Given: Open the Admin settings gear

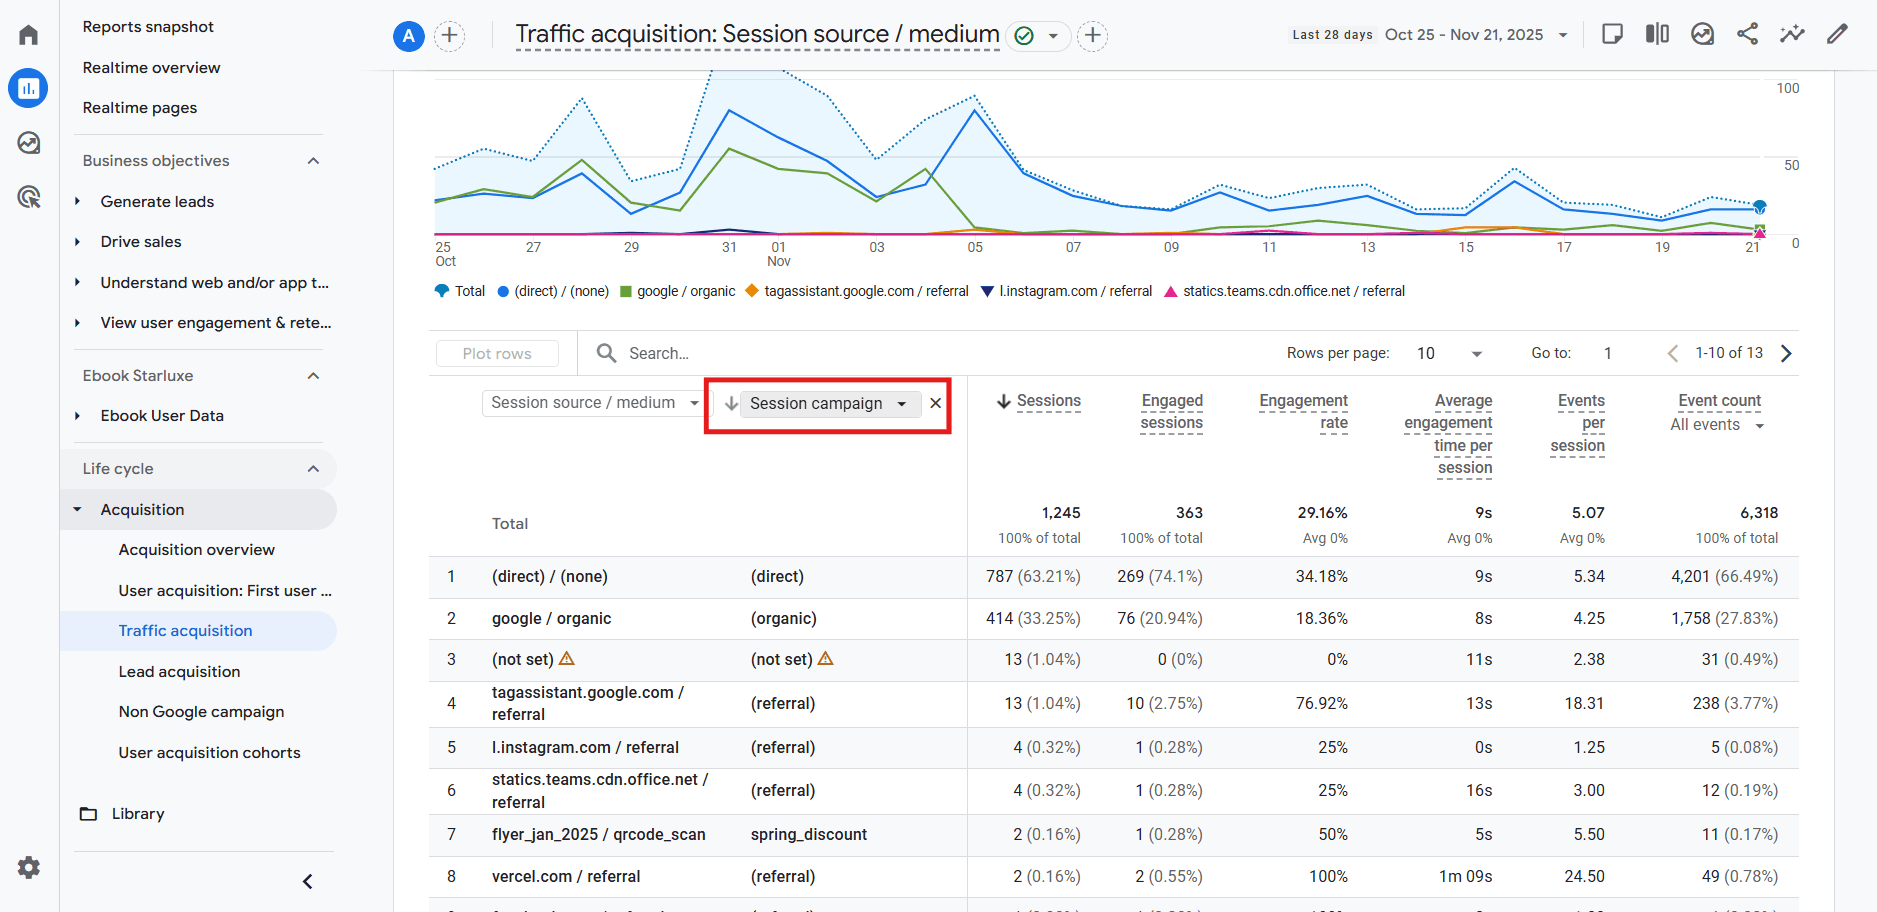Looking at the screenshot, I should 28,867.
